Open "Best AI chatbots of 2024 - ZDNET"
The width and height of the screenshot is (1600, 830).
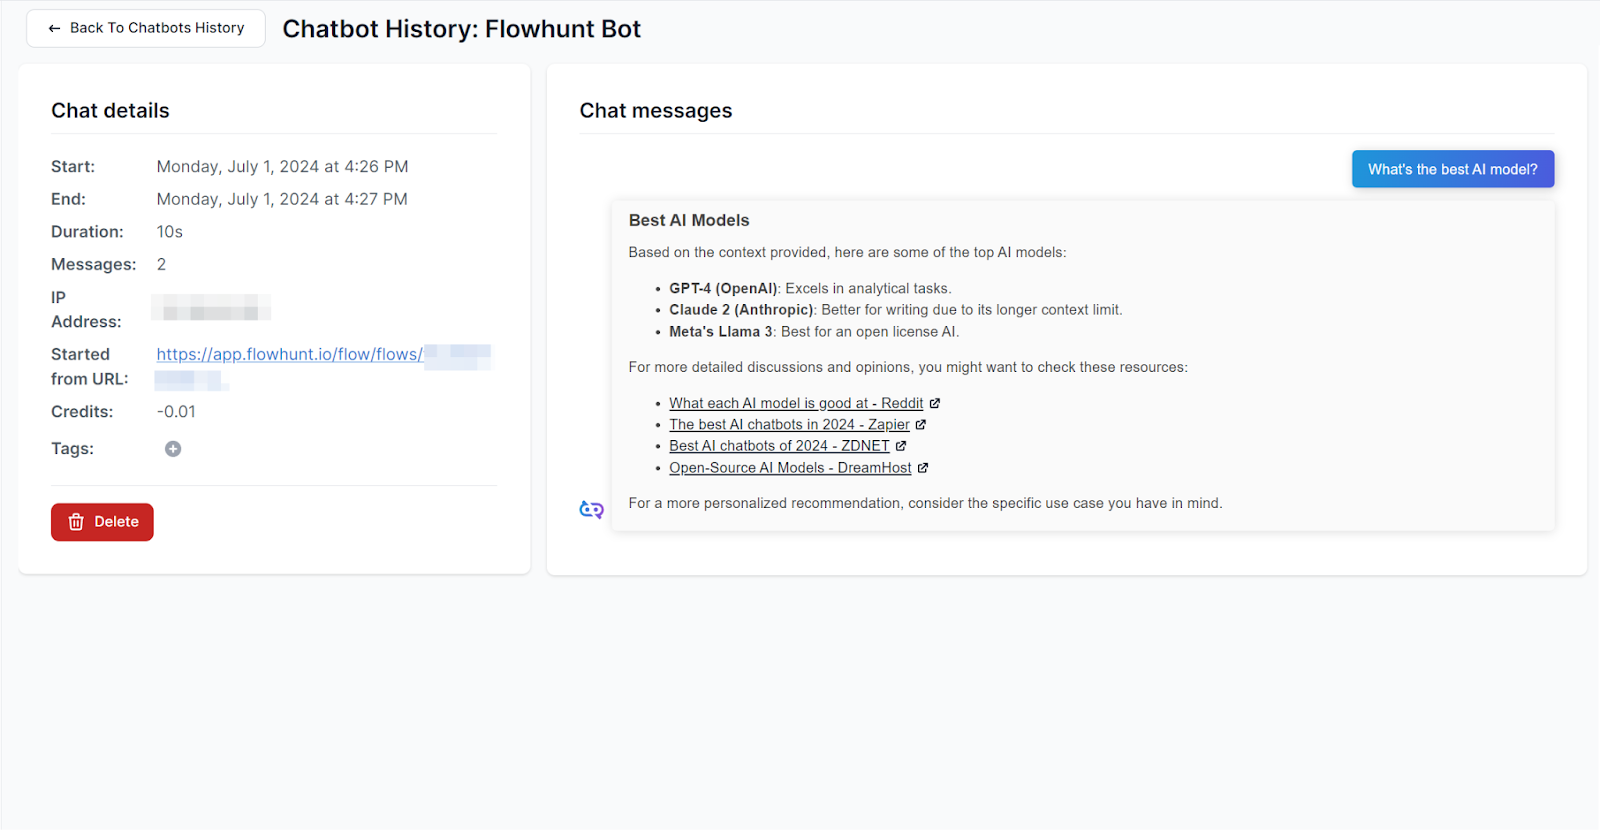pos(779,445)
